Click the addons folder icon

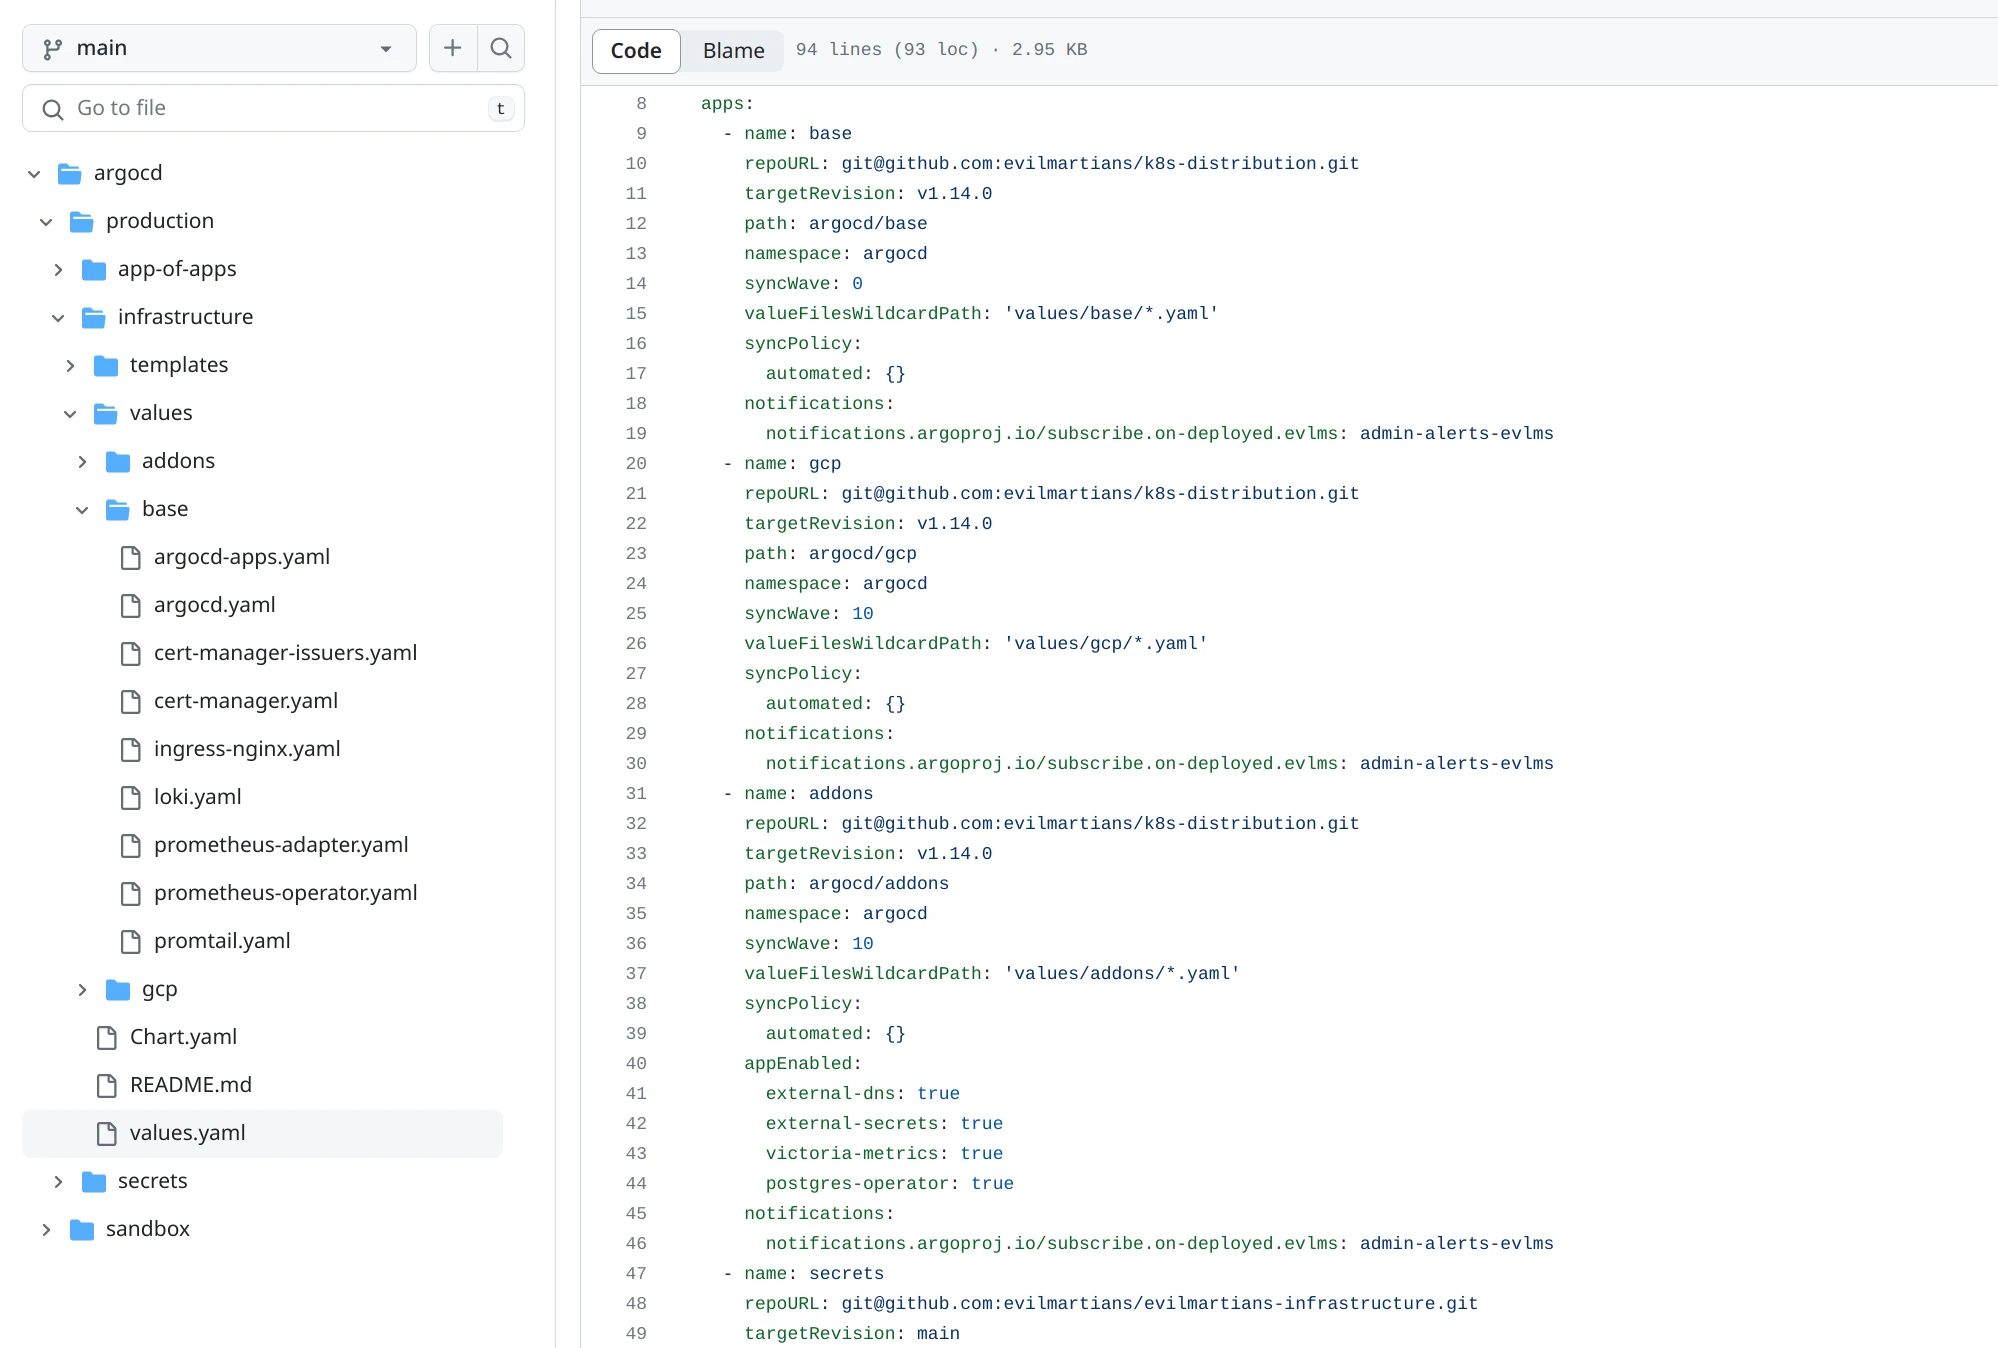point(117,462)
